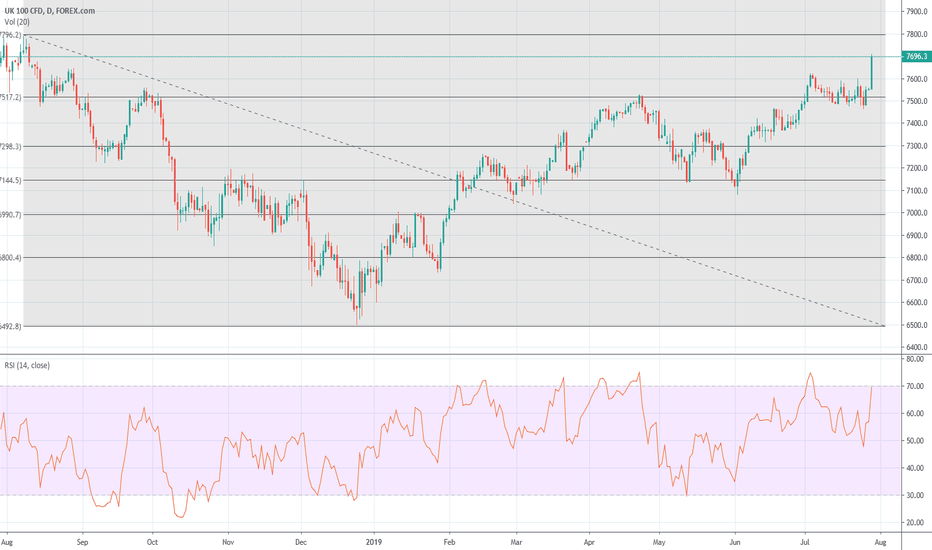The width and height of the screenshot is (932, 550).
Task: Click the 6700.0 price scale value
Action: click(917, 280)
